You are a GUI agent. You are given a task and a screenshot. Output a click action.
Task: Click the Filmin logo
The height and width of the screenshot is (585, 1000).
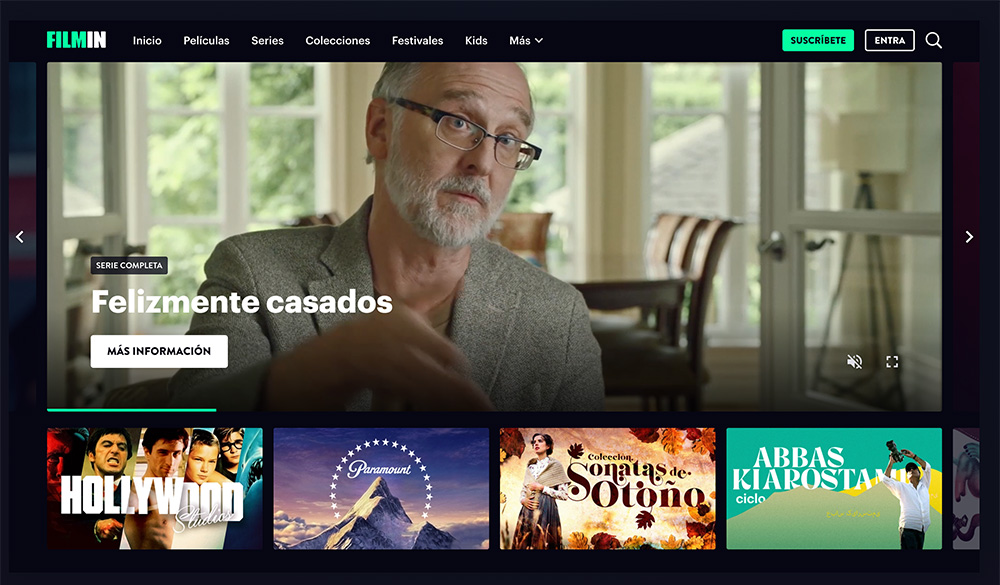(x=77, y=40)
